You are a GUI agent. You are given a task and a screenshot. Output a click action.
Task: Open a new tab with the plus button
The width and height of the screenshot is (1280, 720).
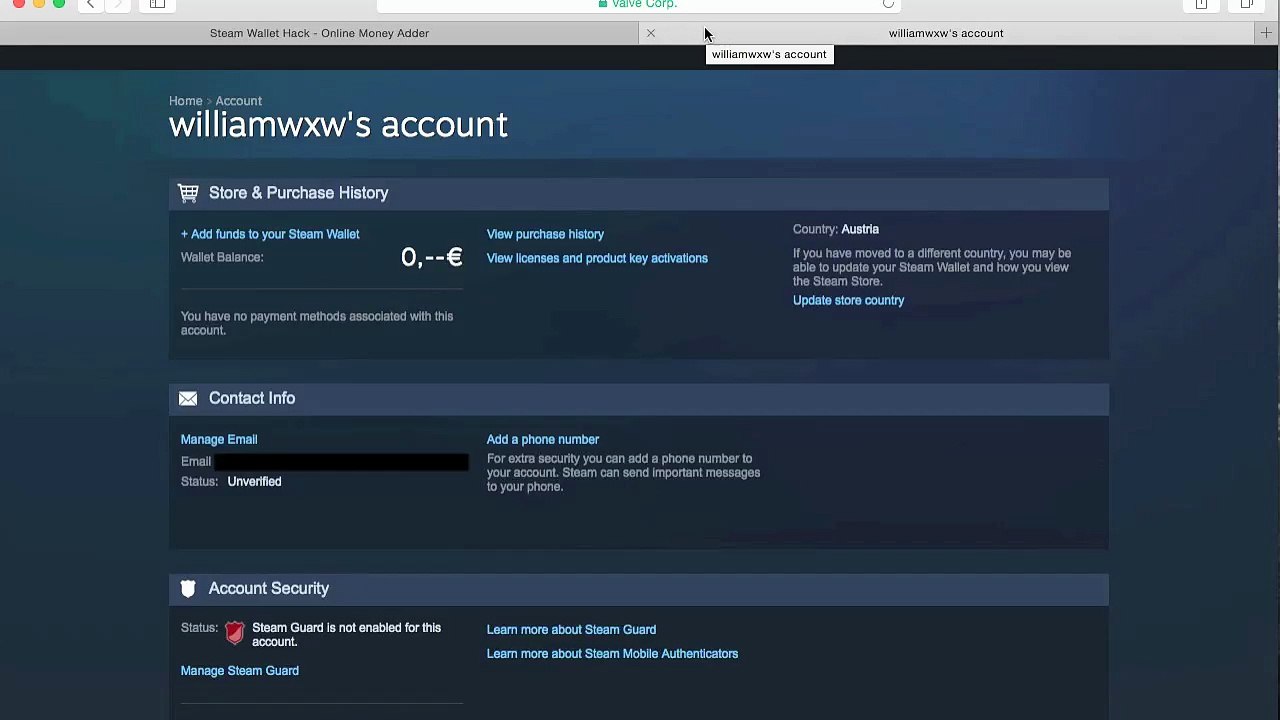pyautogui.click(x=1266, y=33)
